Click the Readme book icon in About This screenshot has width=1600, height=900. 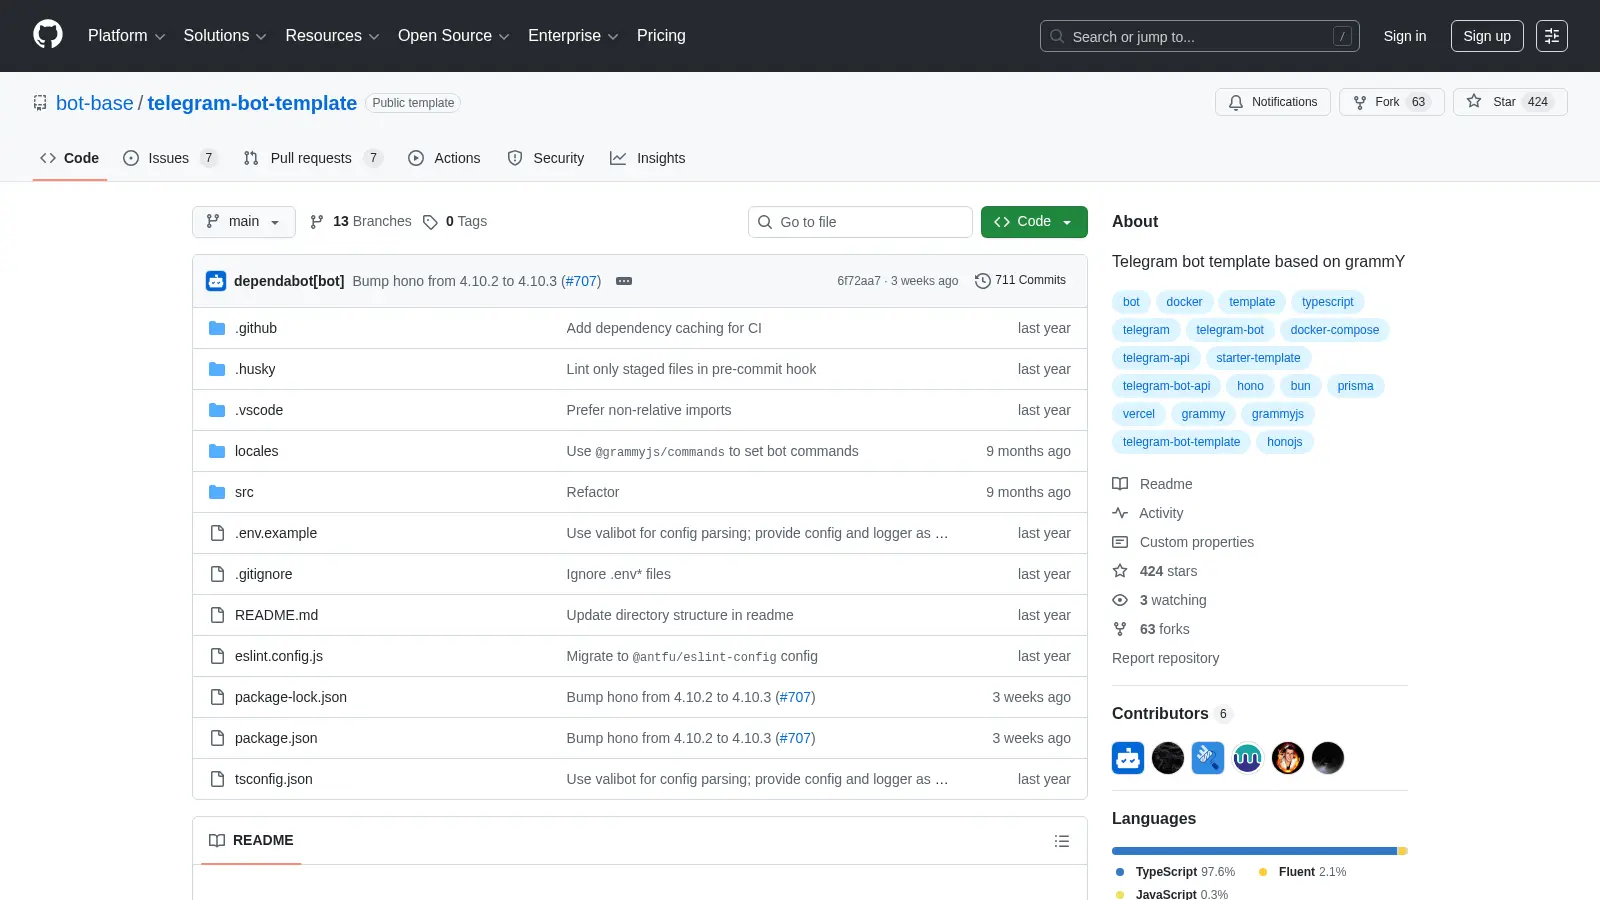click(x=1120, y=484)
